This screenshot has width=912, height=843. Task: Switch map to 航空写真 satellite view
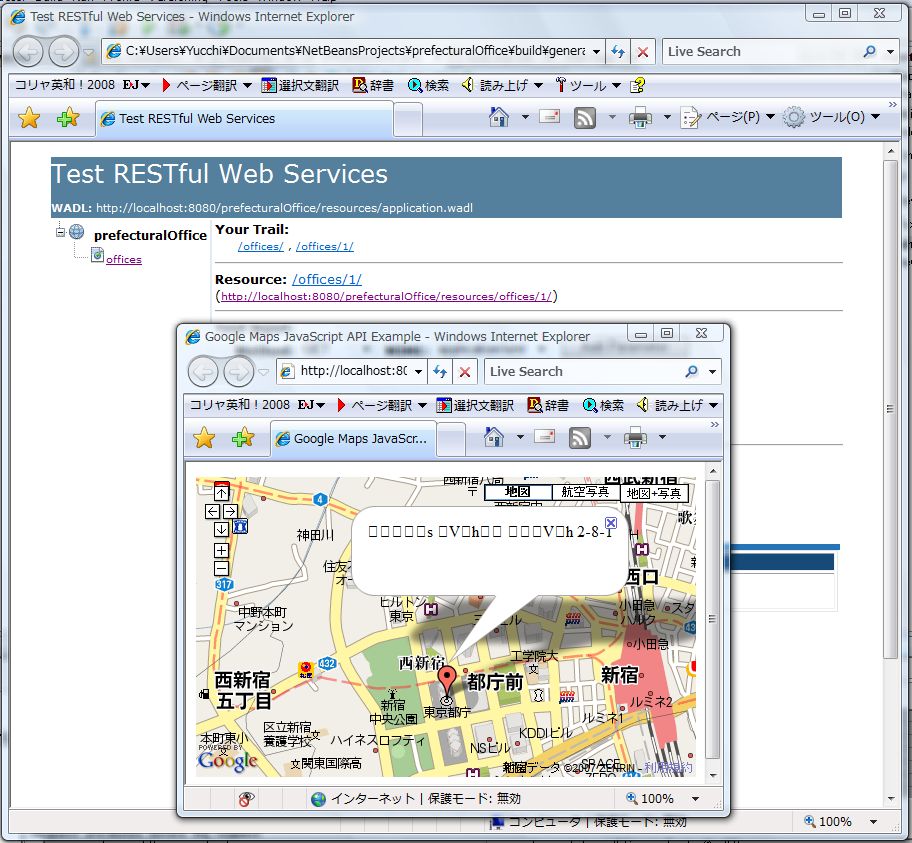[585, 492]
